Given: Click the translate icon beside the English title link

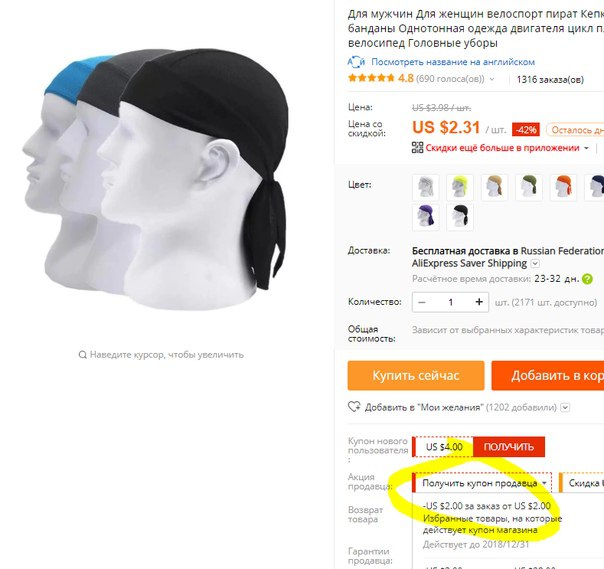Looking at the screenshot, I should (356, 62).
